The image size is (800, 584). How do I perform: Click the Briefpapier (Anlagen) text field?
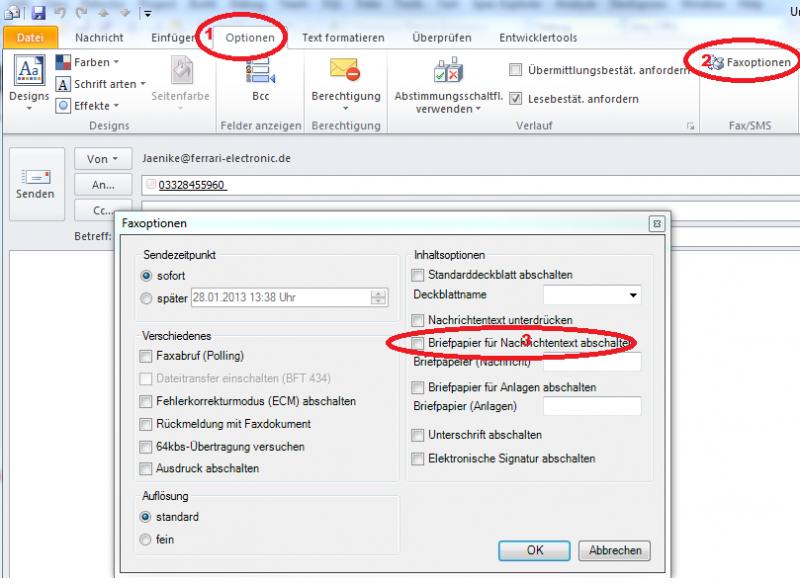pos(592,406)
